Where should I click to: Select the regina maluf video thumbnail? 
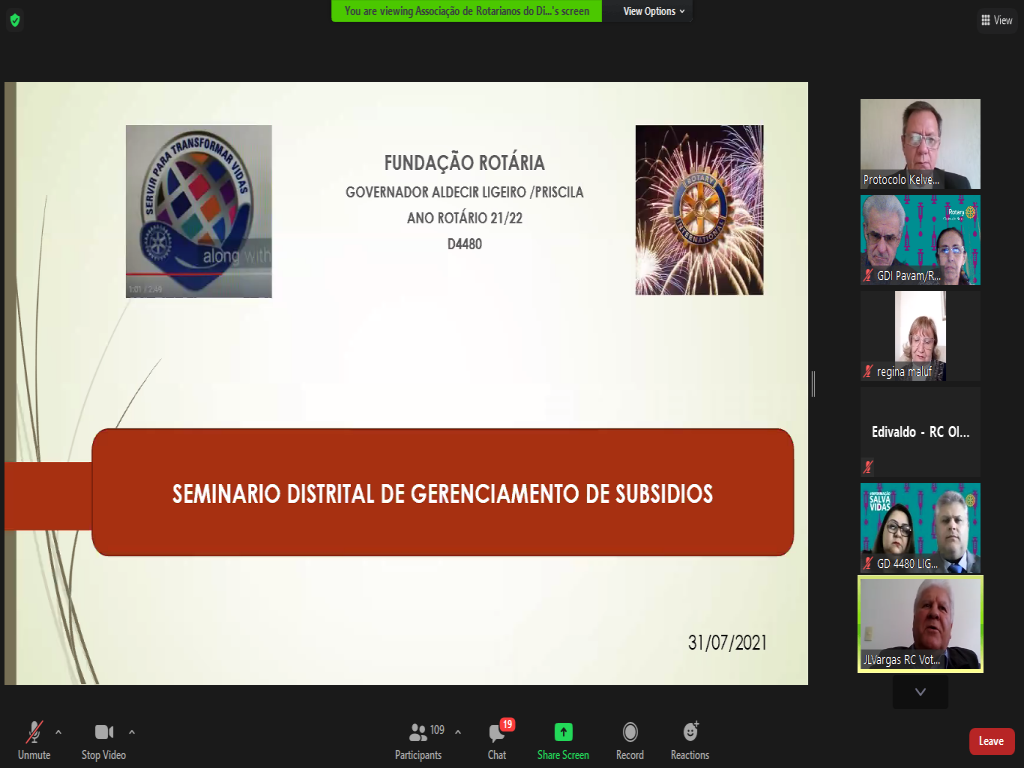point(920,335)
